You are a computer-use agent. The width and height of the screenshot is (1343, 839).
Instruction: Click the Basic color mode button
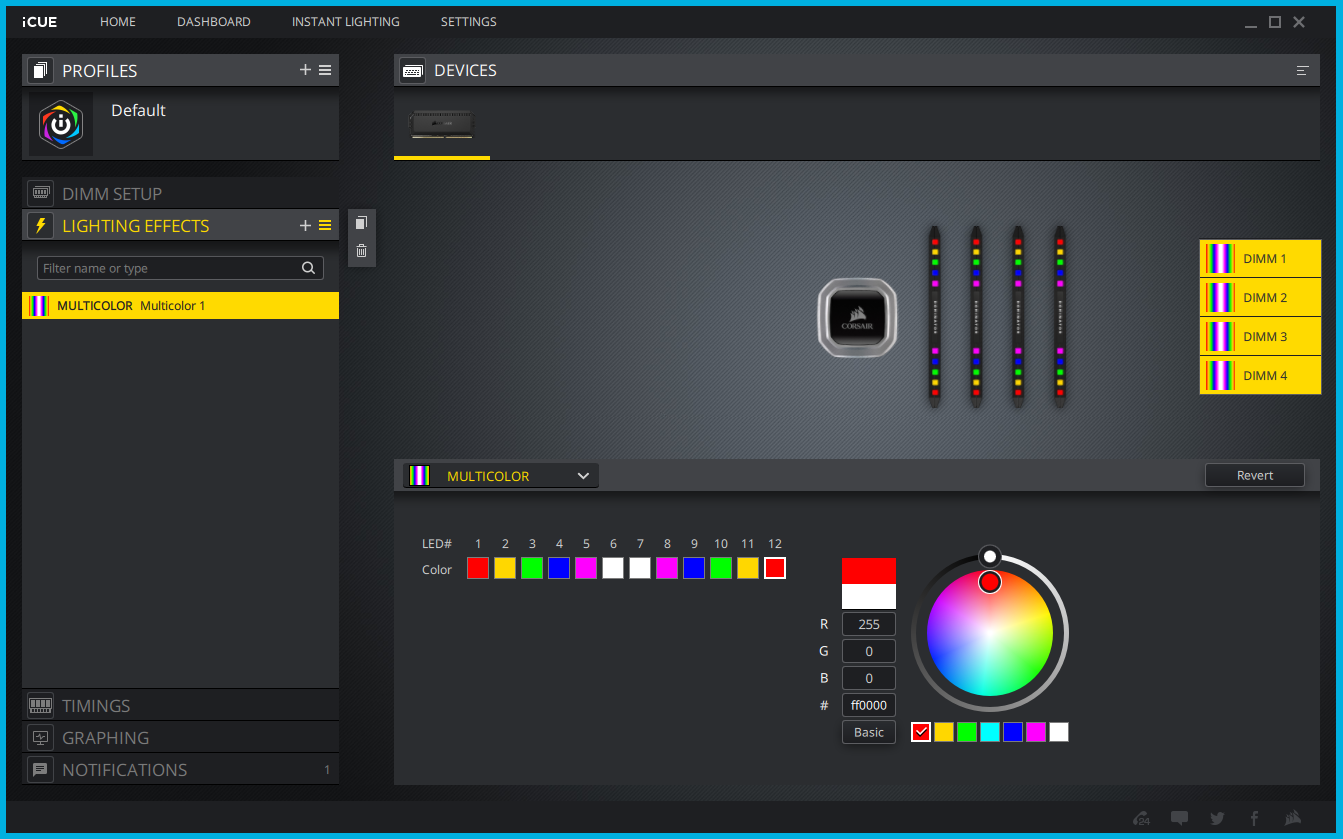868,732
